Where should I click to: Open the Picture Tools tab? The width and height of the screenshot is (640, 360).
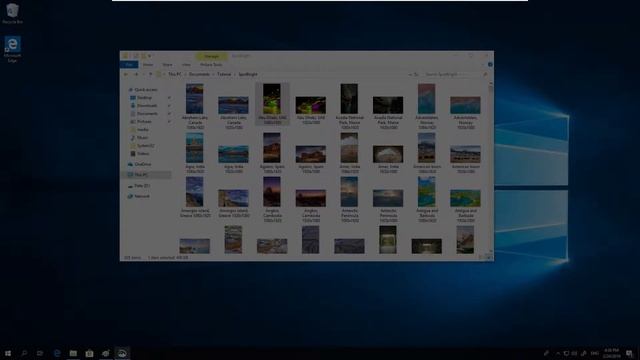[x=211, y=64]
